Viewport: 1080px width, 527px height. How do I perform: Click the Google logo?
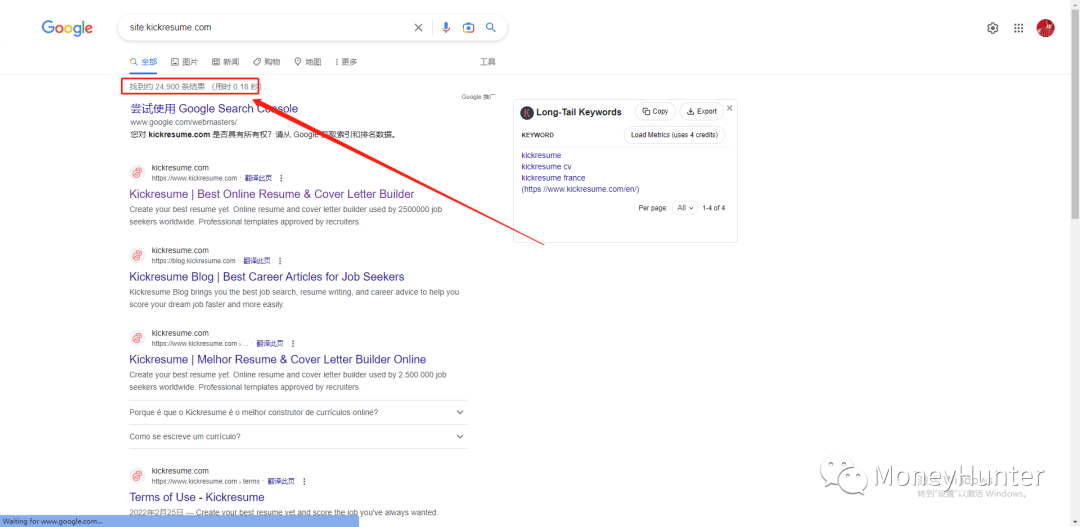coord(68,28)
